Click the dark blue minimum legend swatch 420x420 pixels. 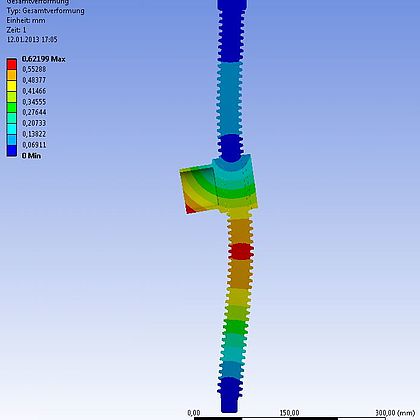pos(12,151)
